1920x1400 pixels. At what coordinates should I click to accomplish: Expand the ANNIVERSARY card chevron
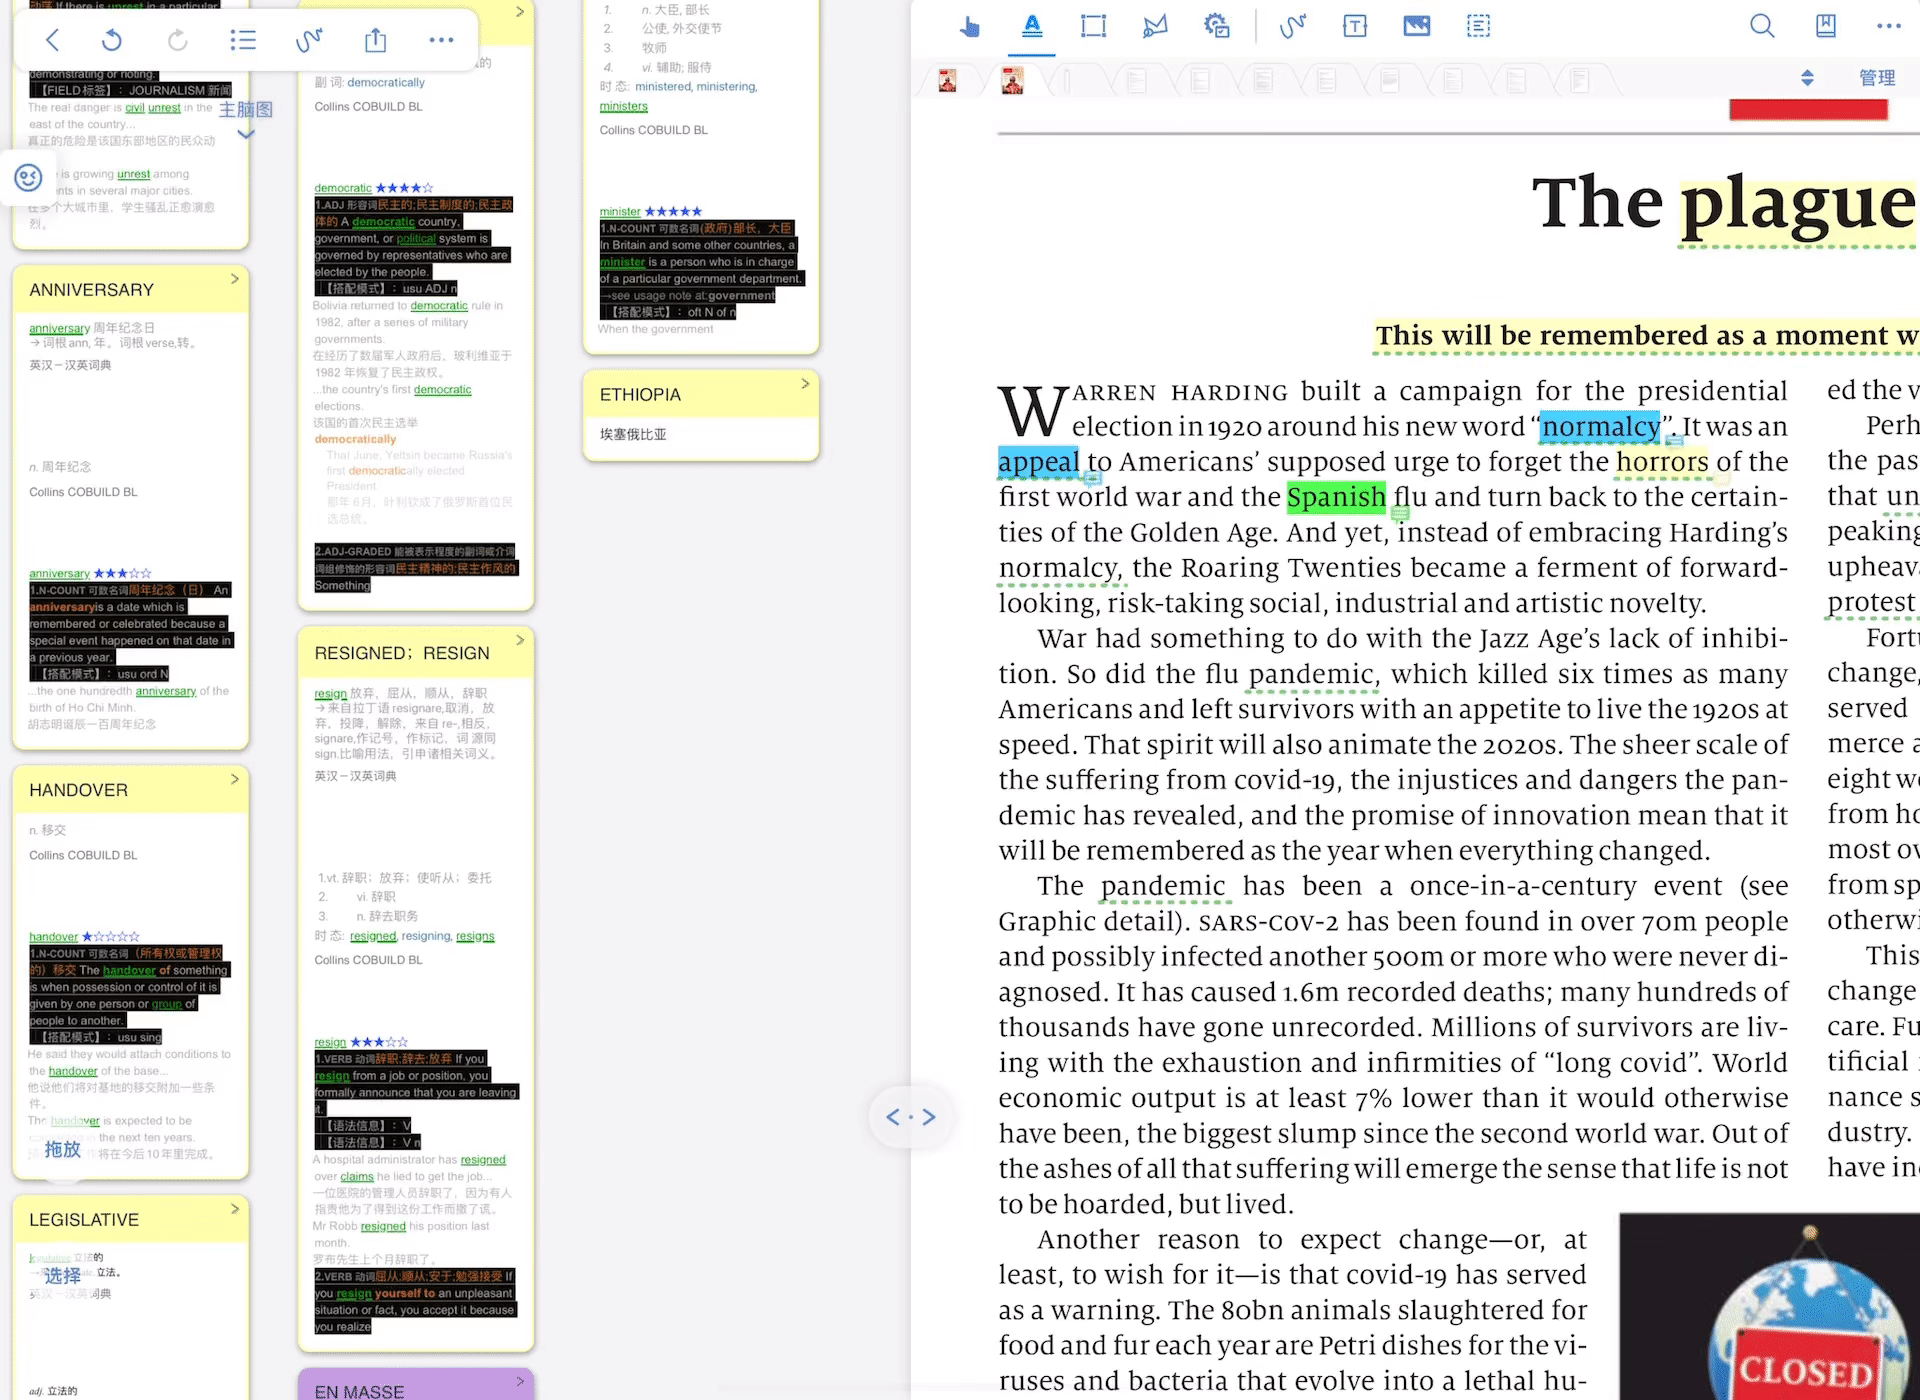point(235,279)
